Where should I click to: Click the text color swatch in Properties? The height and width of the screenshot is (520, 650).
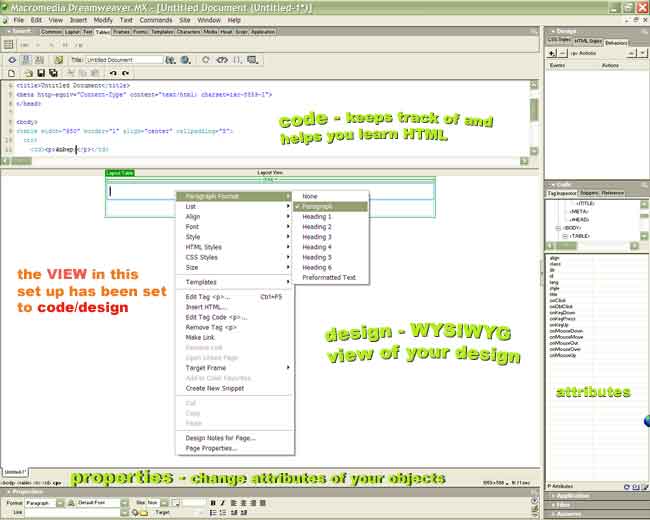click(176, 502)
